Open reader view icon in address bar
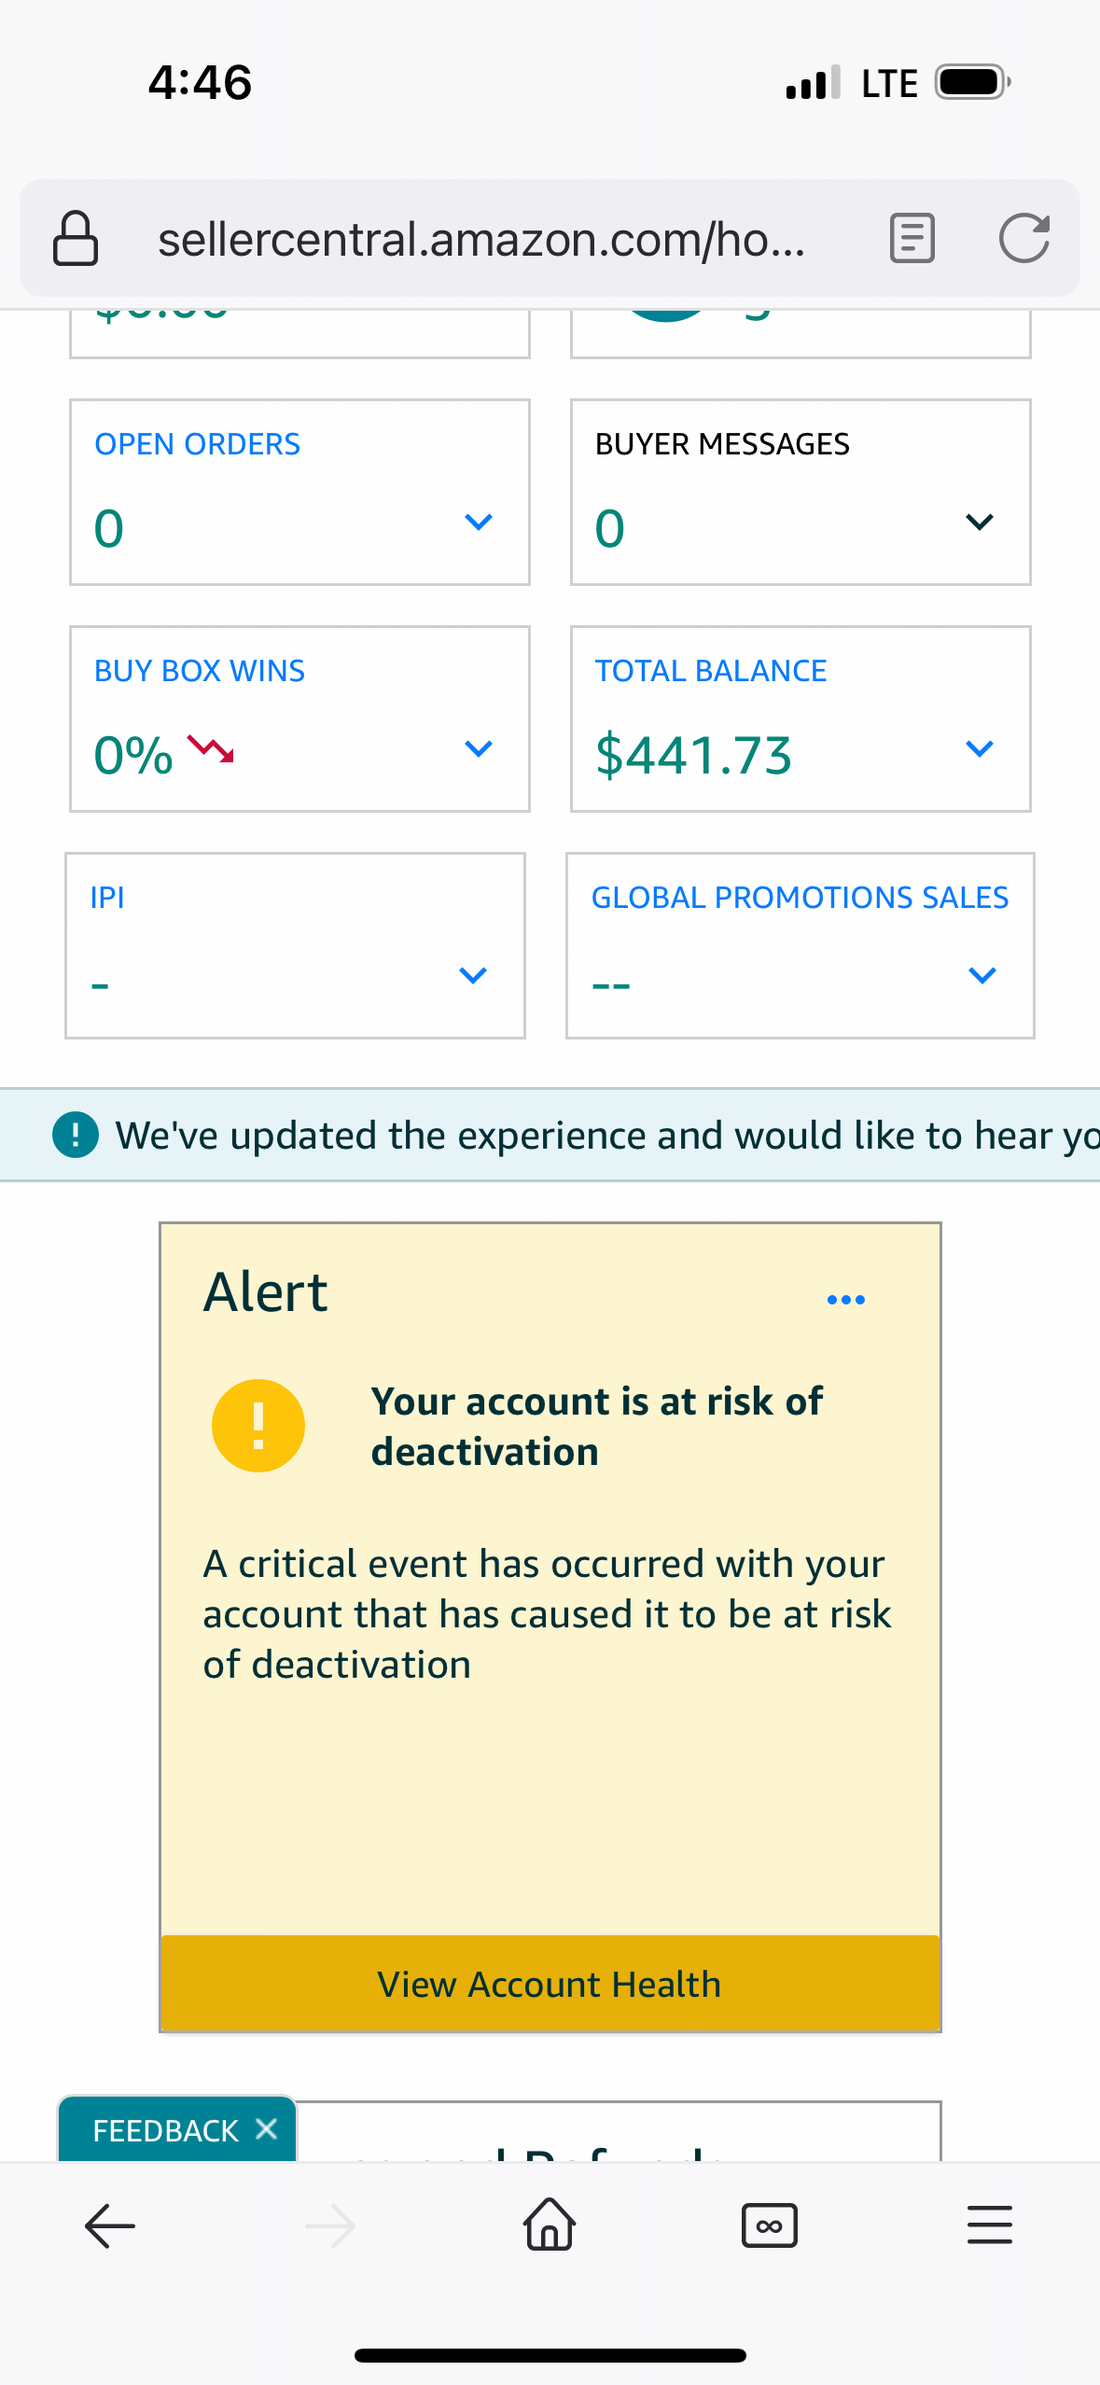Viewport: 1100px width, 2385px height. pyautogui.click(x=912, y=239)
